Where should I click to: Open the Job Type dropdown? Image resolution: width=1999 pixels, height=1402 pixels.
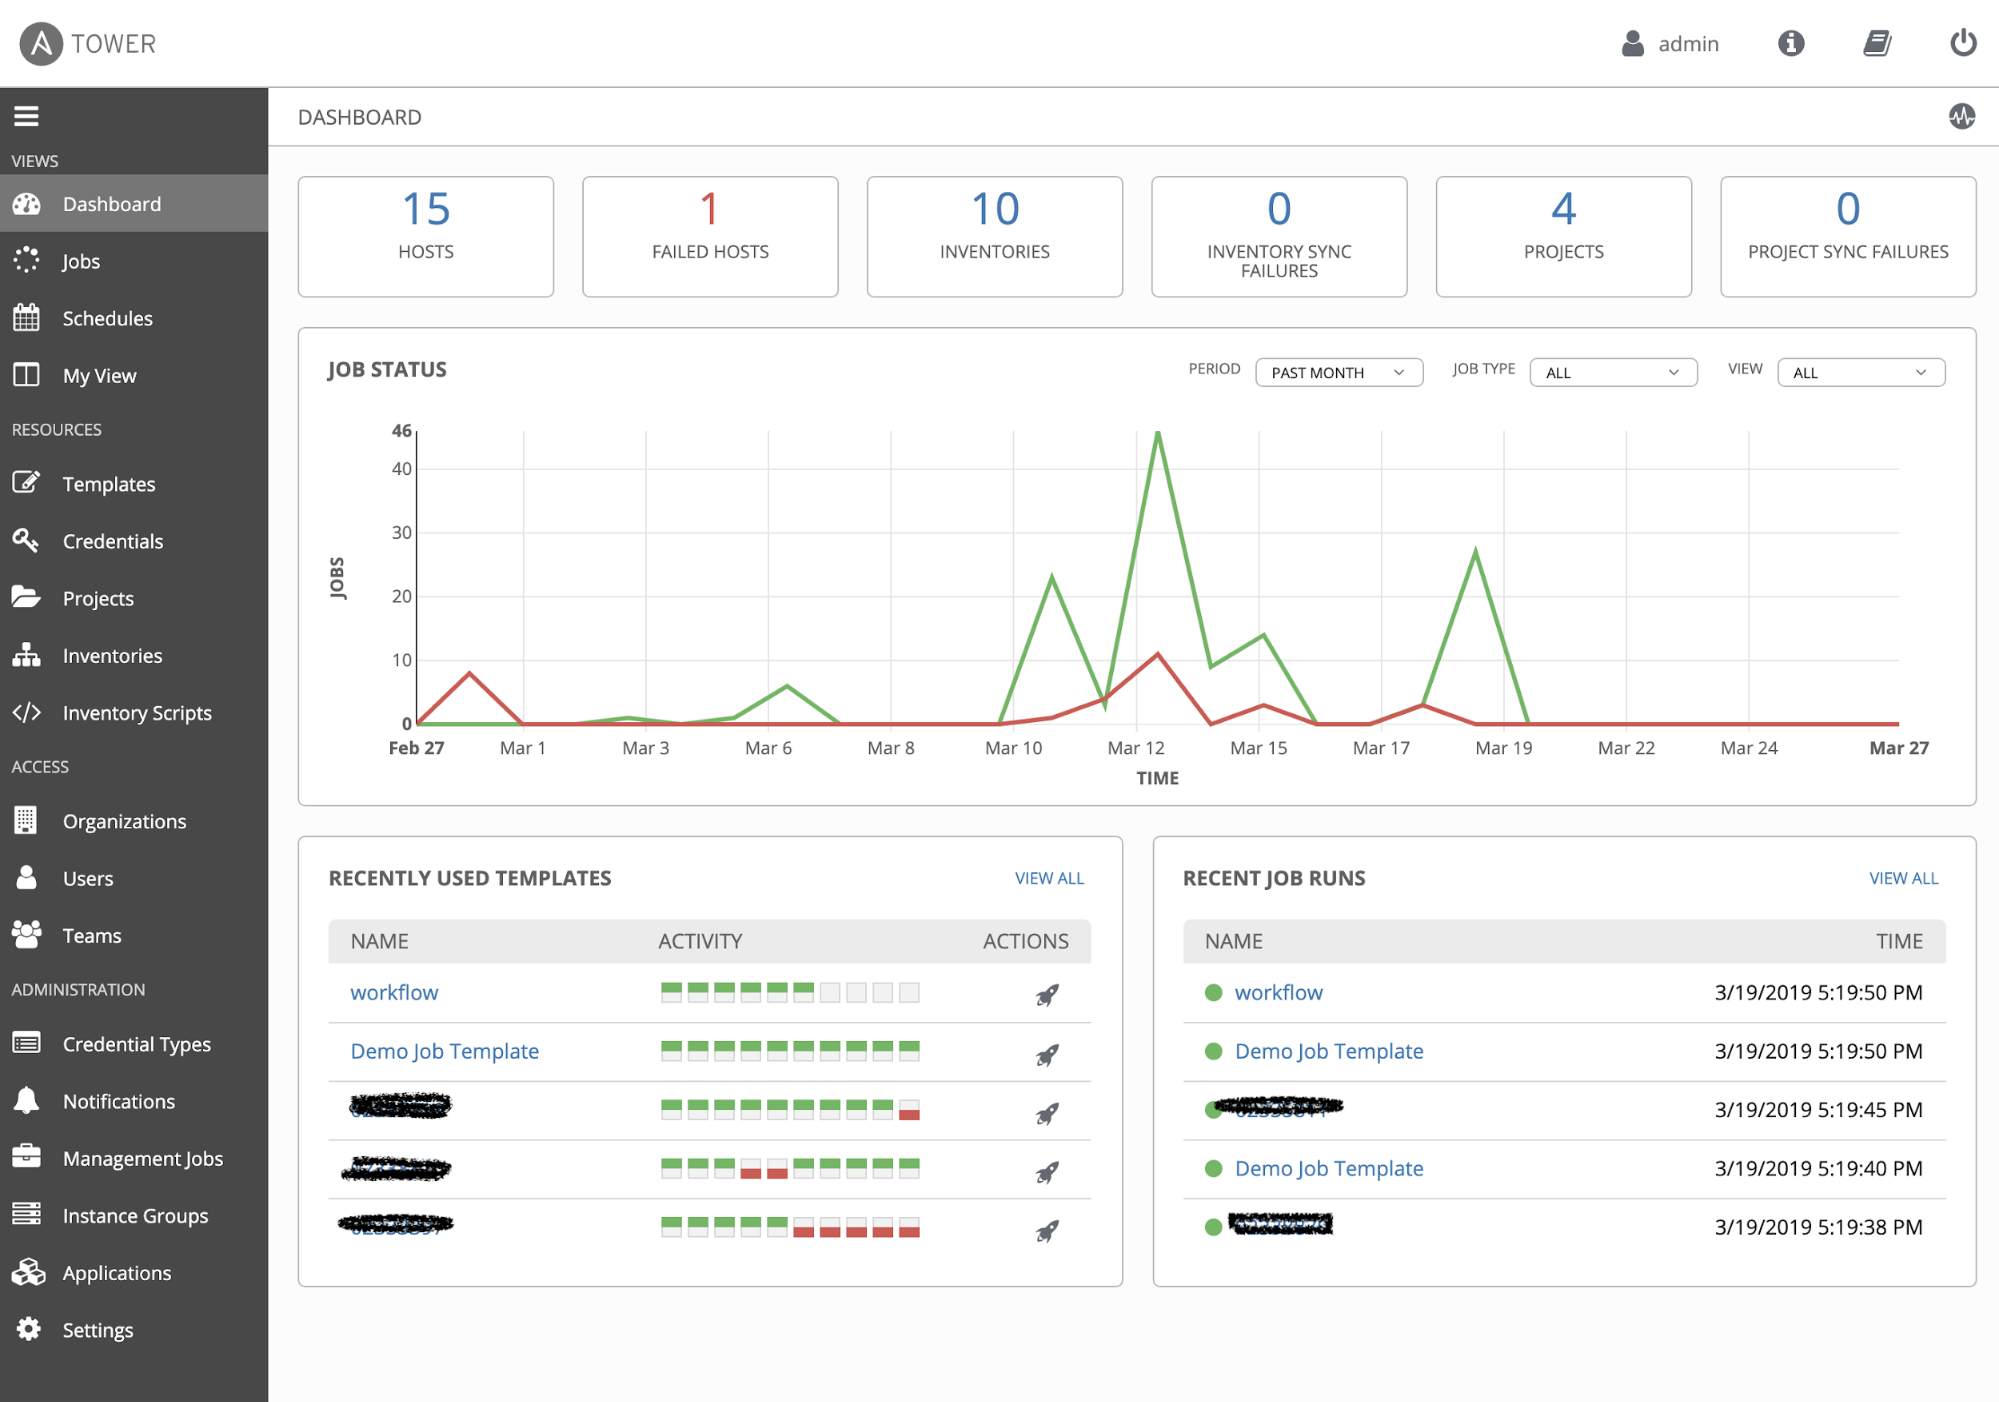point(1612,372)
